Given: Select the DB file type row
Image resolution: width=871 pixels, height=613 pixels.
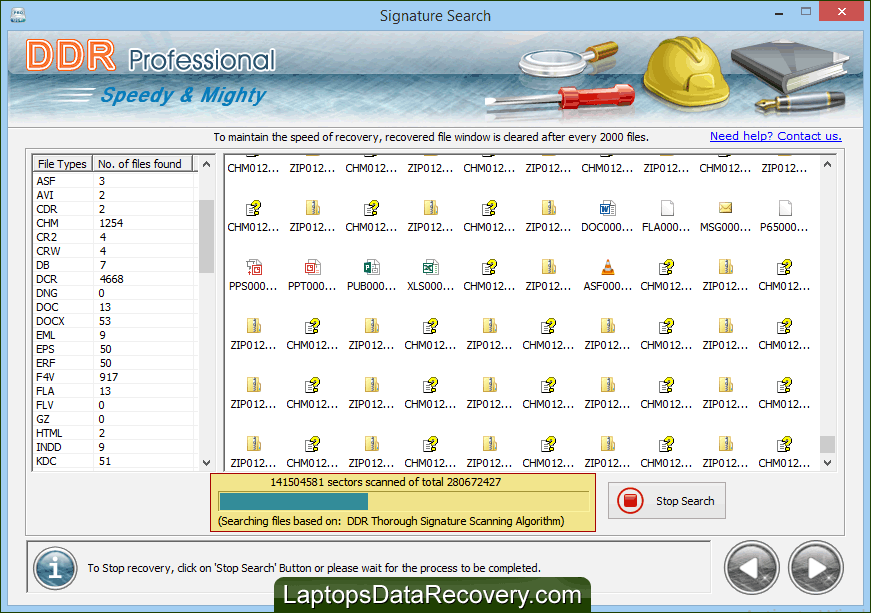Looking at the screenshot, I should coord(115,265).
